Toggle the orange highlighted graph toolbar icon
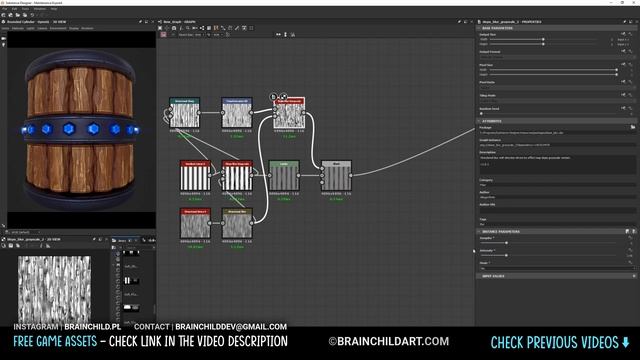The image size is (640, 360). (x=216, y=28)
